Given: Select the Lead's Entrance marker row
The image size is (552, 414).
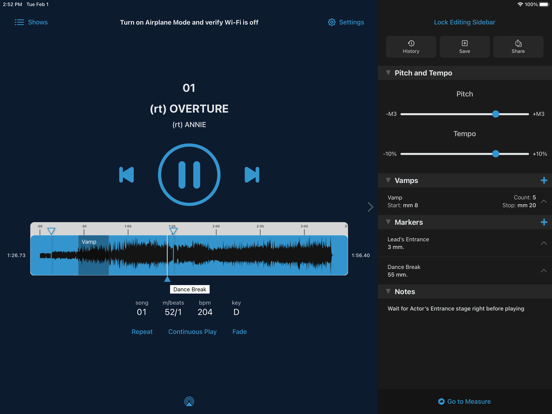Looking at the screenshot, I should click(465, 243).
